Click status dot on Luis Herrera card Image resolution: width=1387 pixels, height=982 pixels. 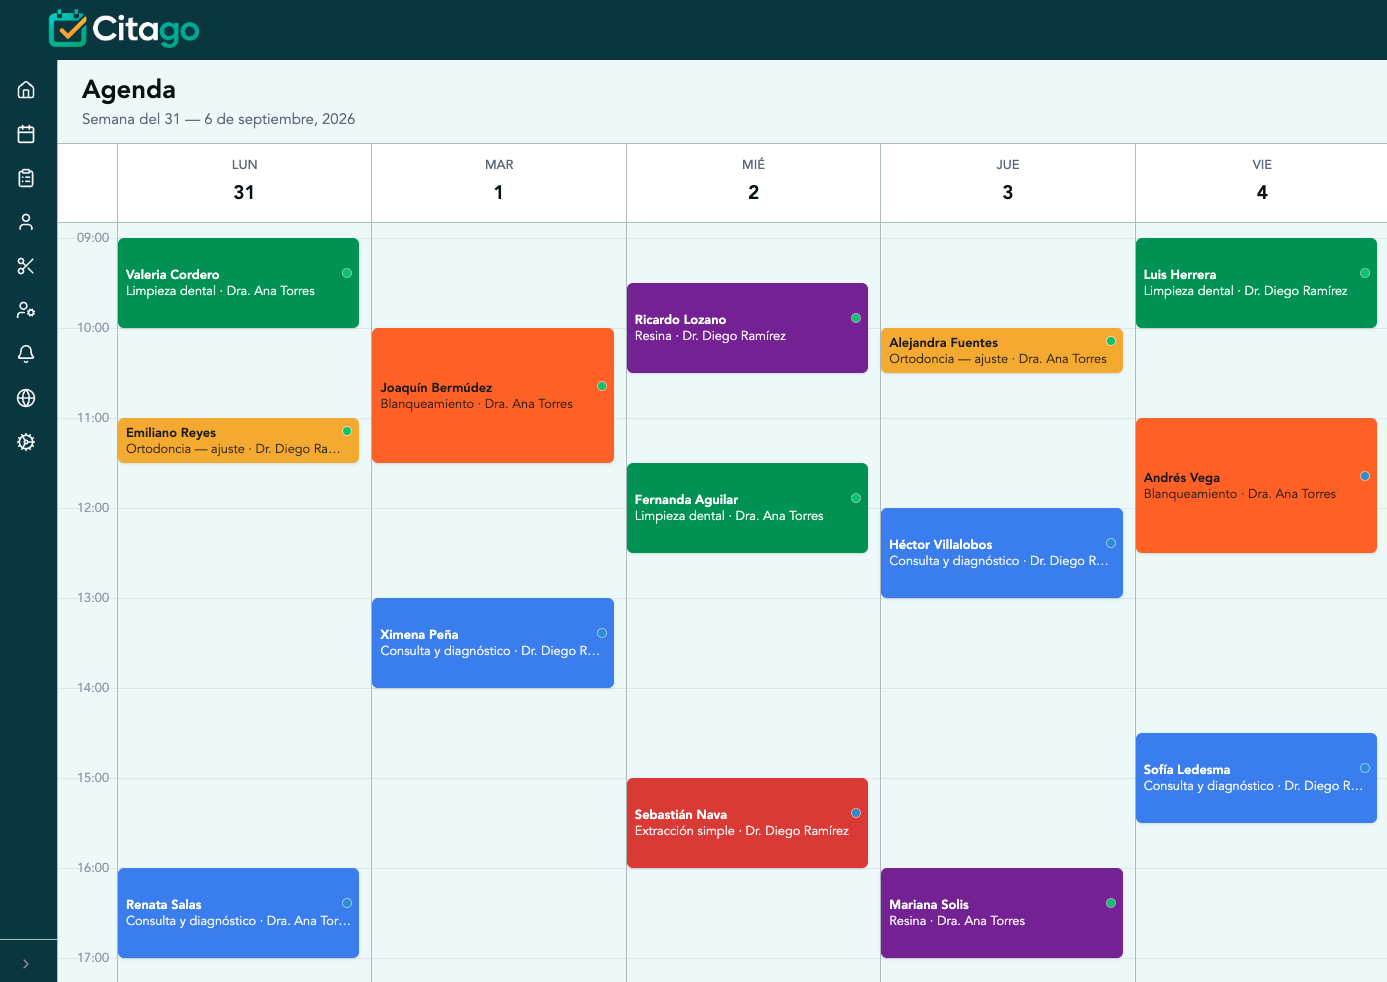point(1365,273)
